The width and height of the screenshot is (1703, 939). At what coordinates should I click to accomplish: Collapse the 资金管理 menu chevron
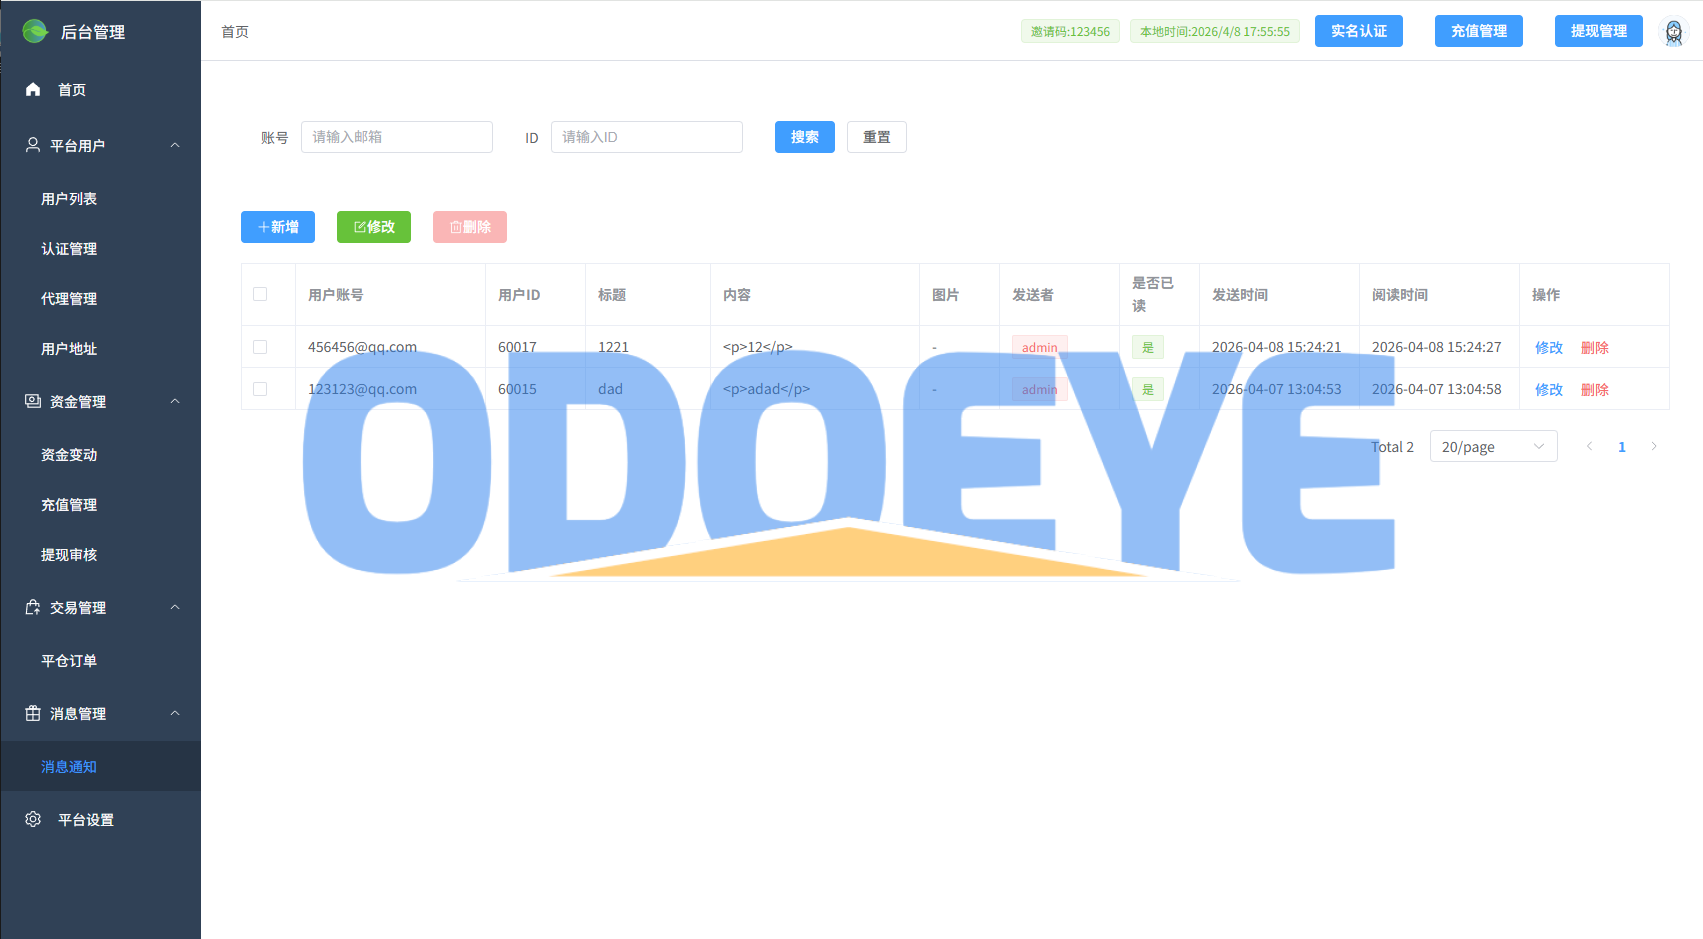(x=175, y=401)
